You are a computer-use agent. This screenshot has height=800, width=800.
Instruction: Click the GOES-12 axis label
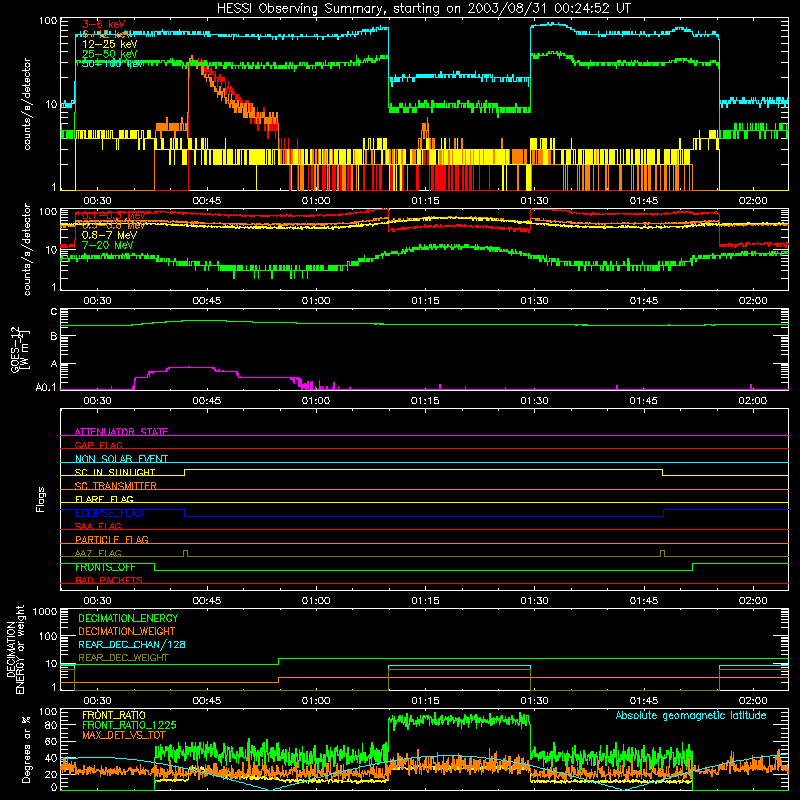(x=19, y=349)
